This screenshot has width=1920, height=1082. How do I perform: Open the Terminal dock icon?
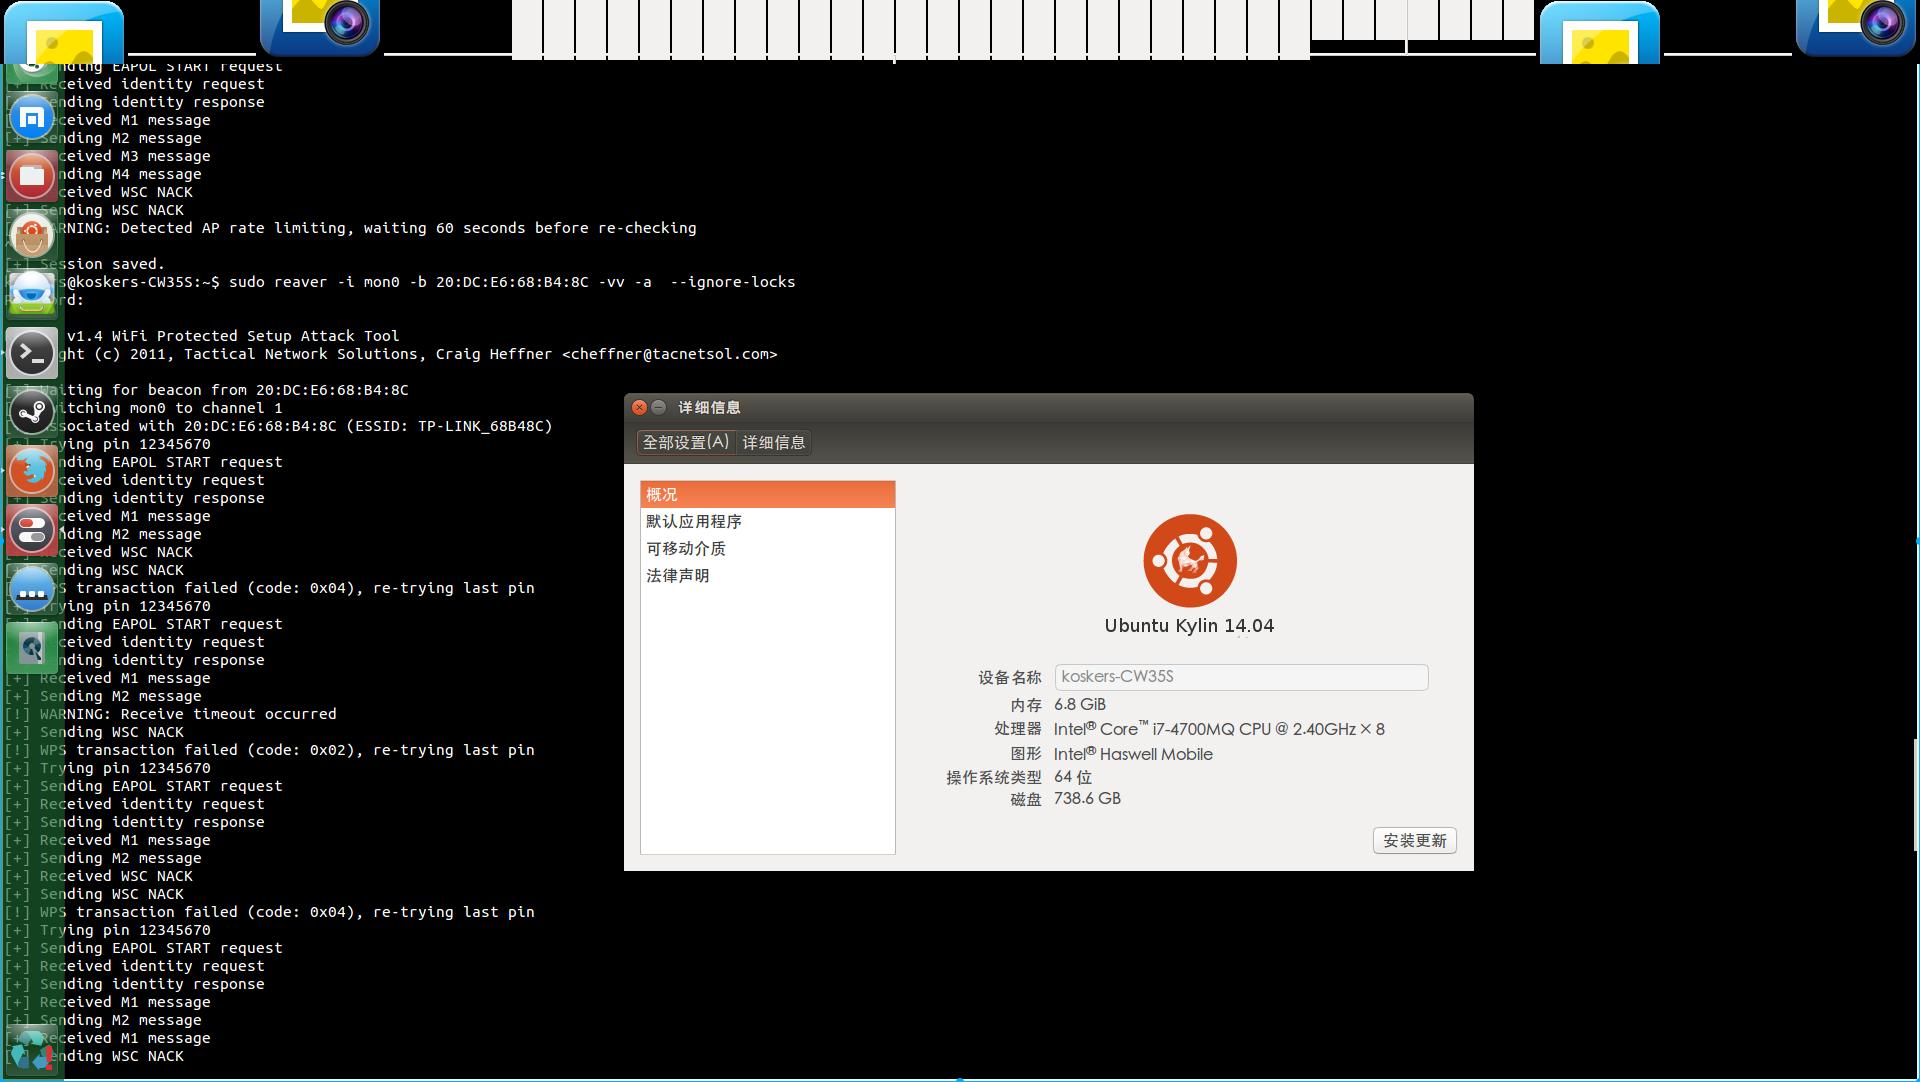coord(31,353)
